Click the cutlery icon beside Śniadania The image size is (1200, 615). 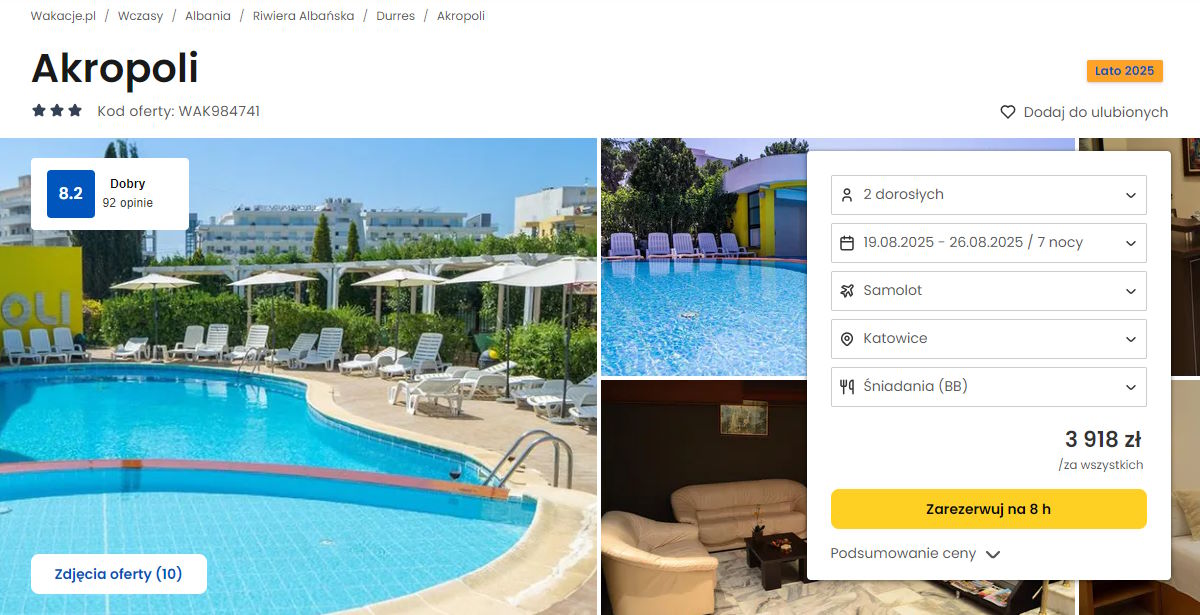(x=847, y=387)
